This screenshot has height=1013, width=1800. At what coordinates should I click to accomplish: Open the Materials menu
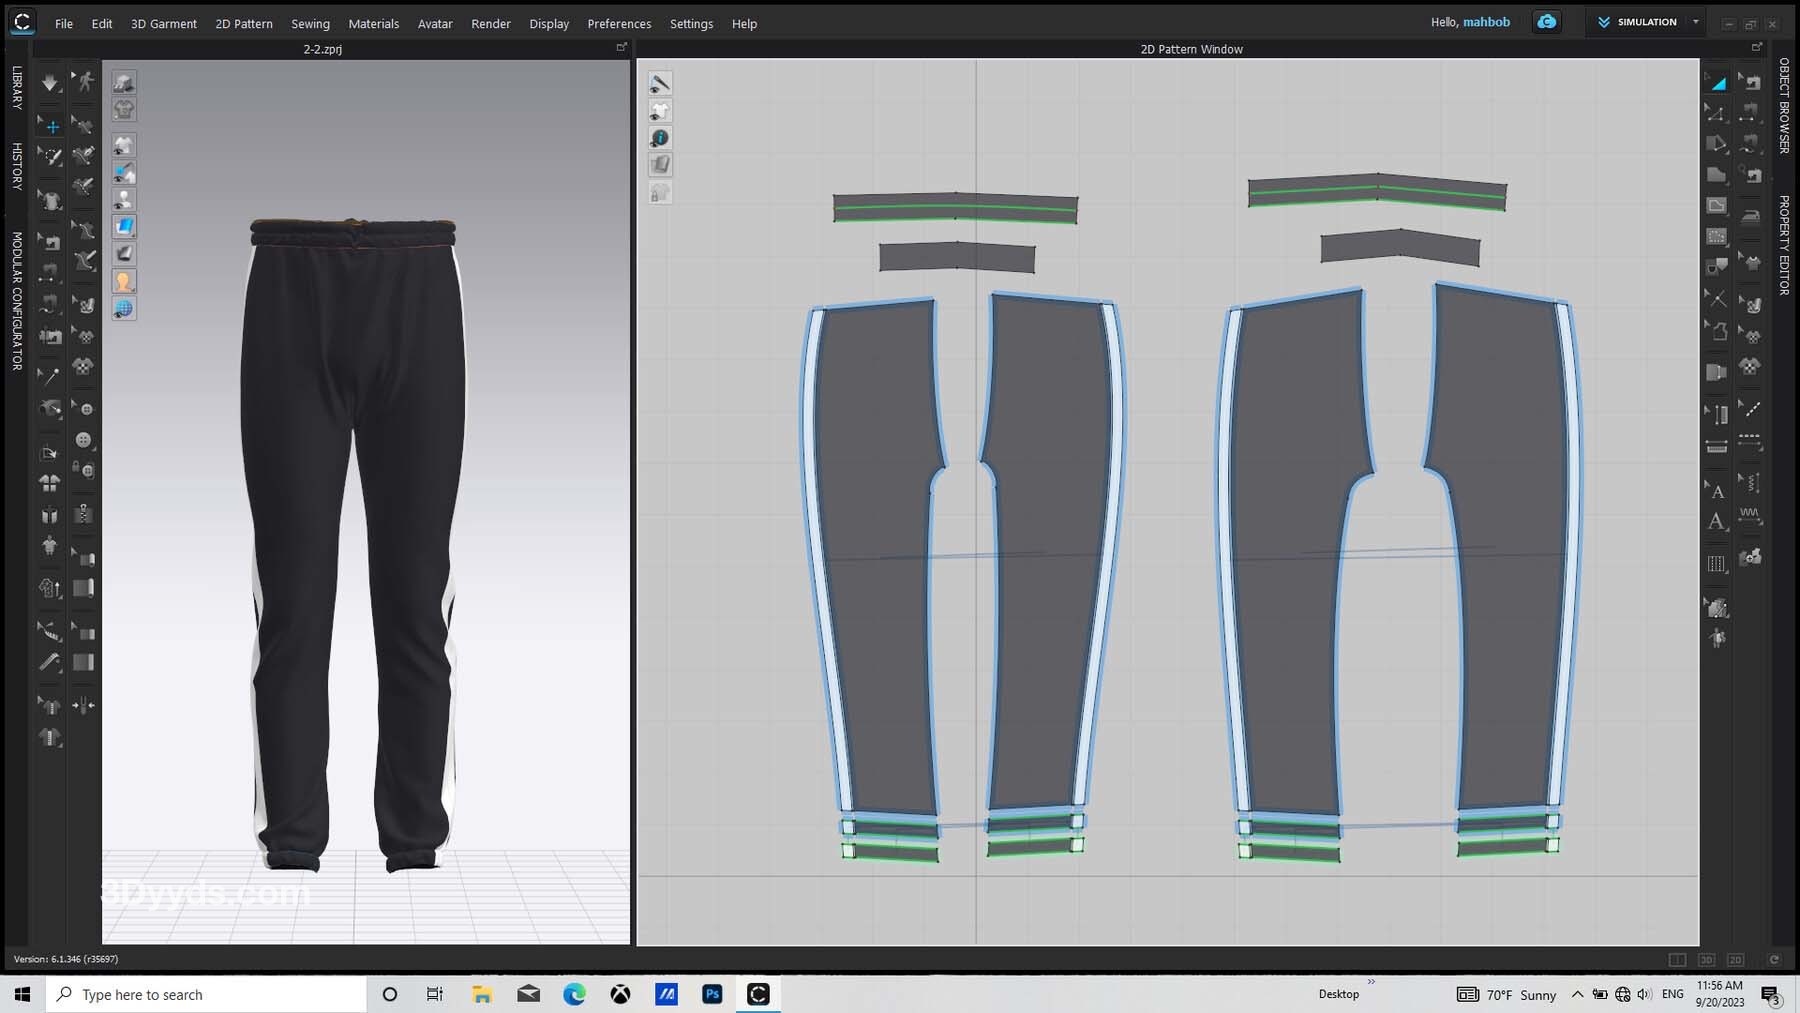pos(373,23)
